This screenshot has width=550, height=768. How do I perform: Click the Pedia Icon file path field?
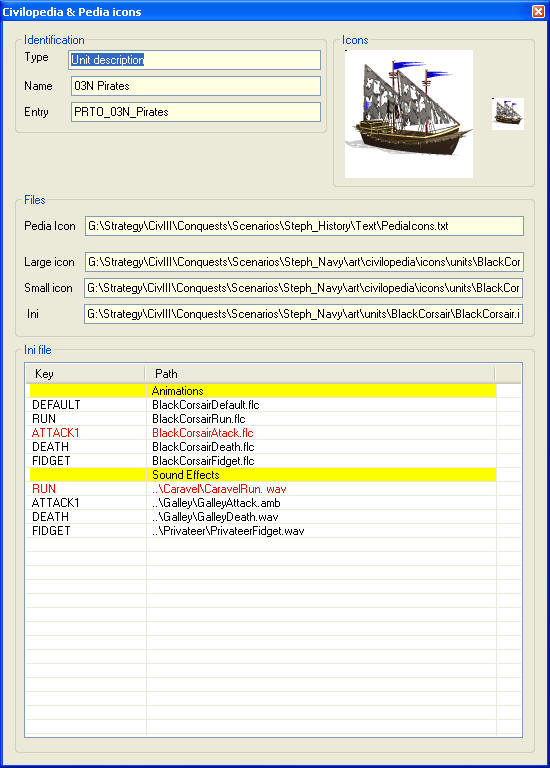click(x=304, y=226)
